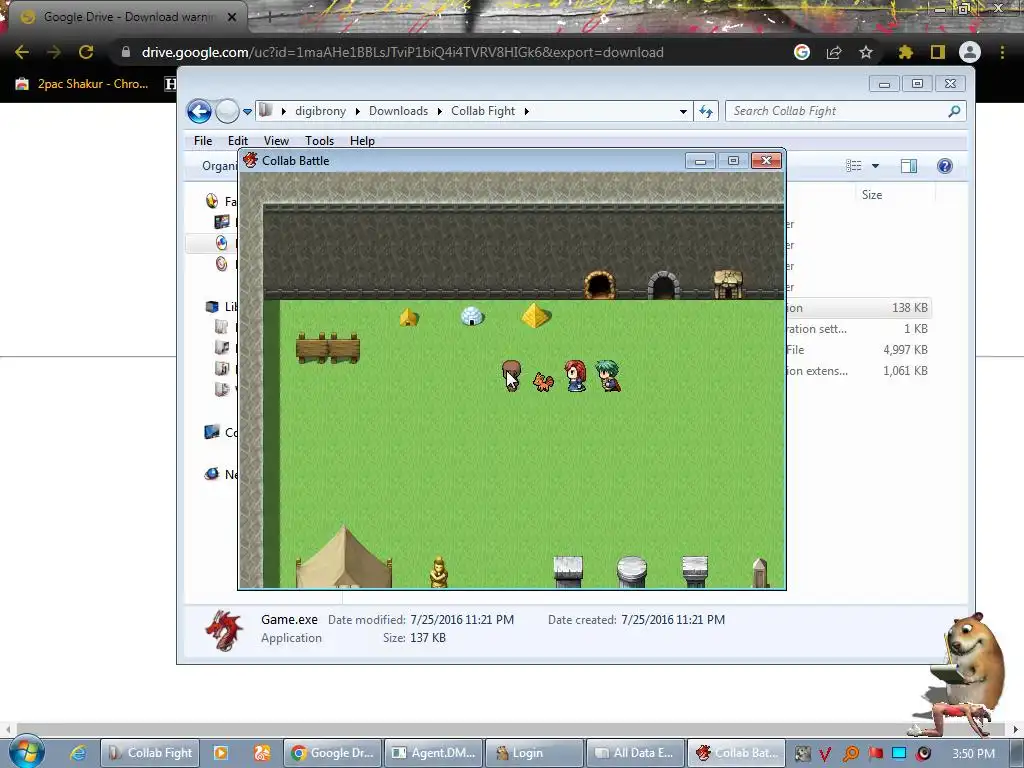Image resolution: width=1024 pixels, height=768 pixels.
Task: Click the search magnifier icon in Explorer
Action: (x=954, y=111)
